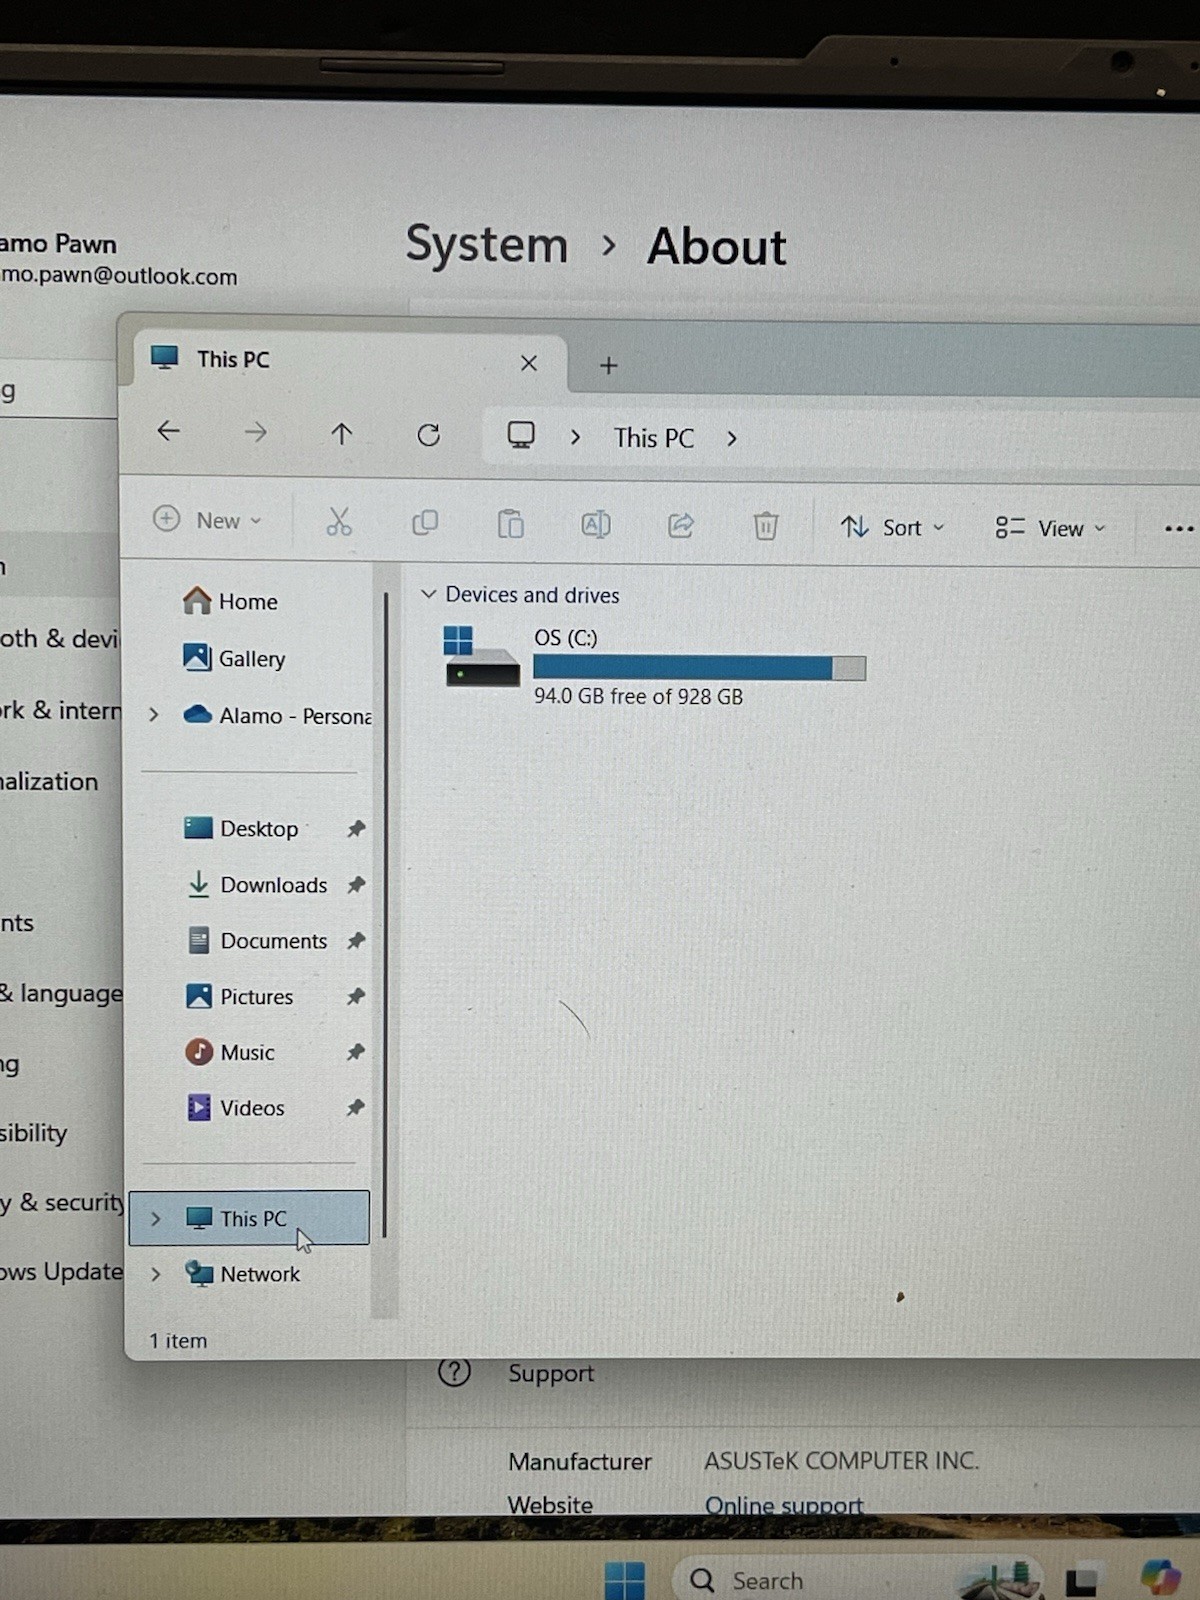
Task: Open the Desktop quick access folder
Action: pos(241,828)
